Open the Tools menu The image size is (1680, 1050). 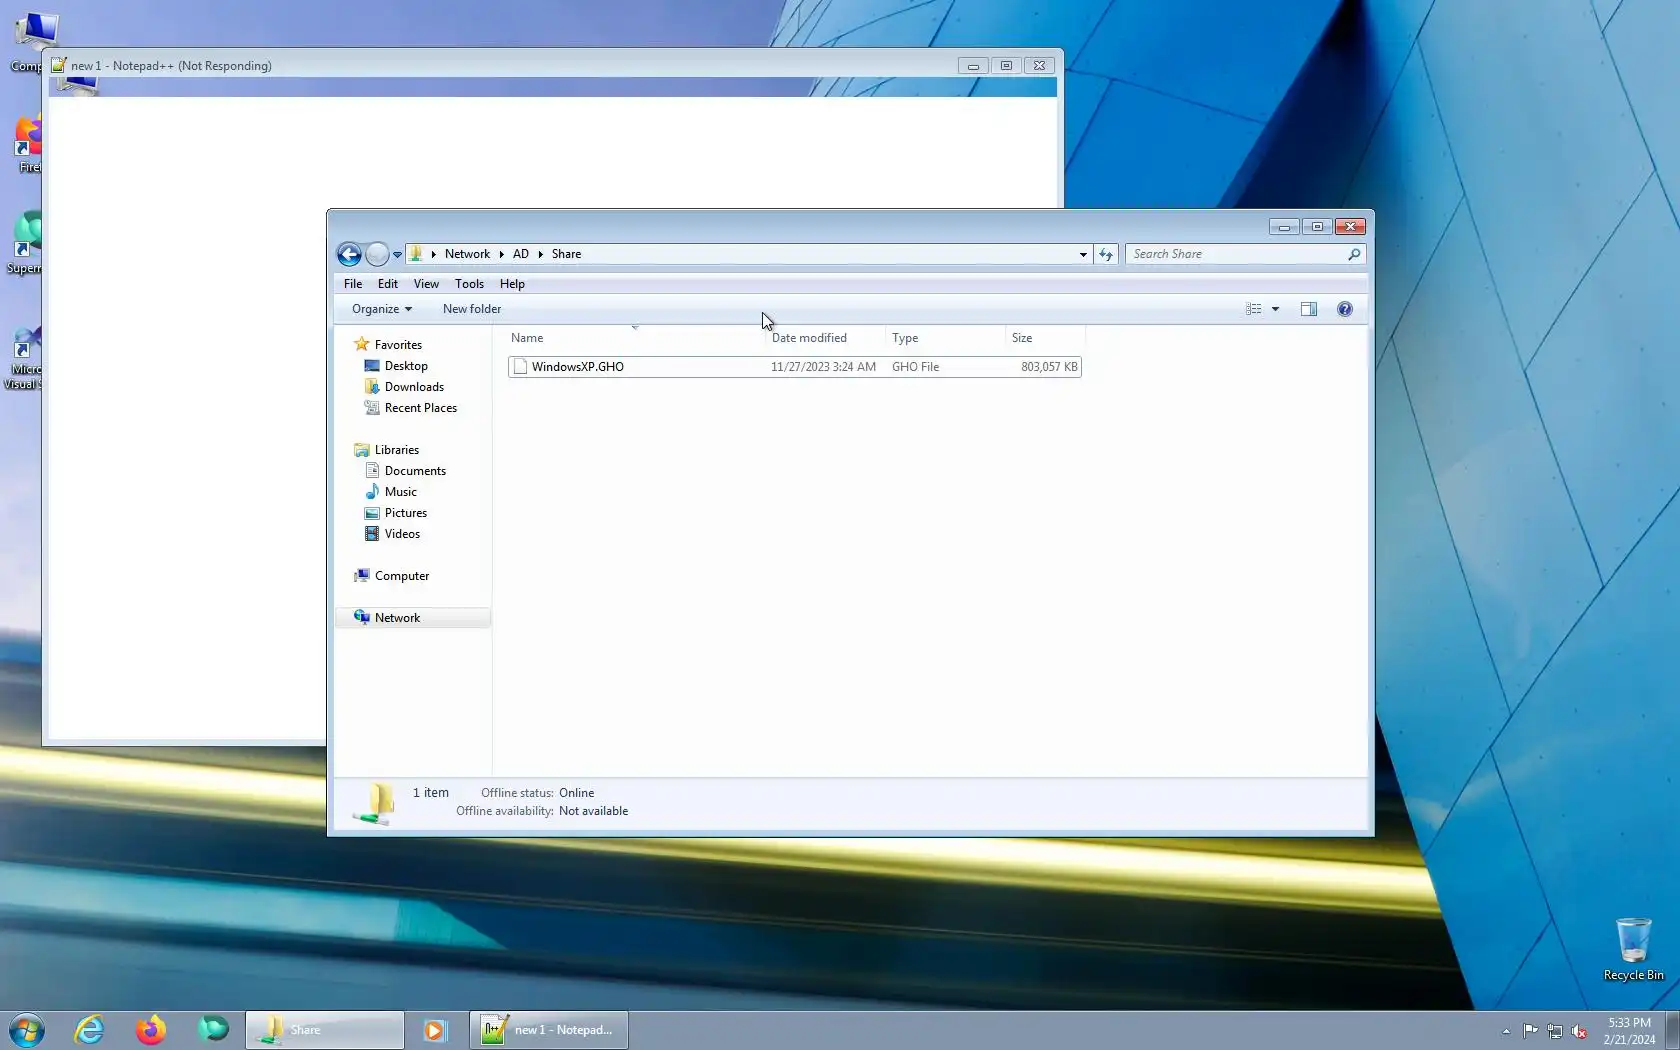click(x=469, y=284)
